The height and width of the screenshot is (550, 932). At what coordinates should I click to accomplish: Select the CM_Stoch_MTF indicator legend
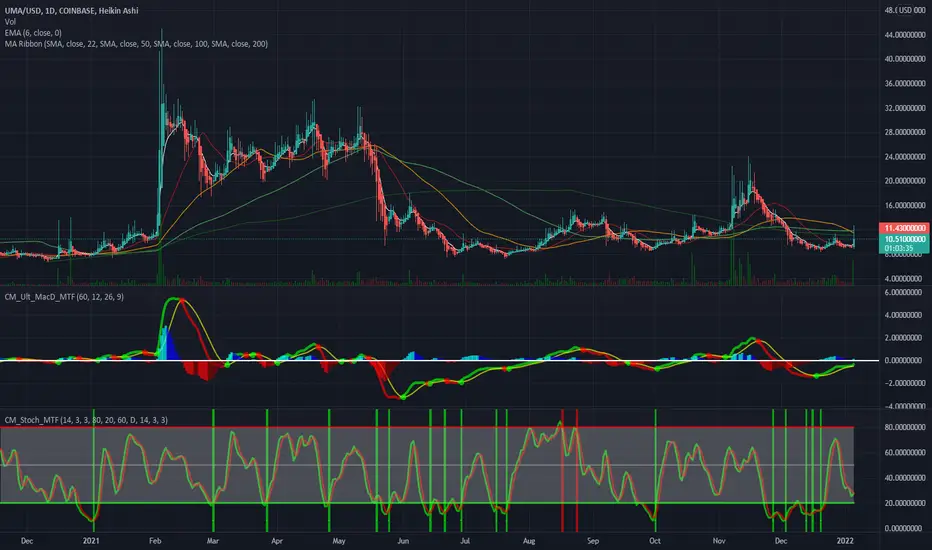point(86,420)
